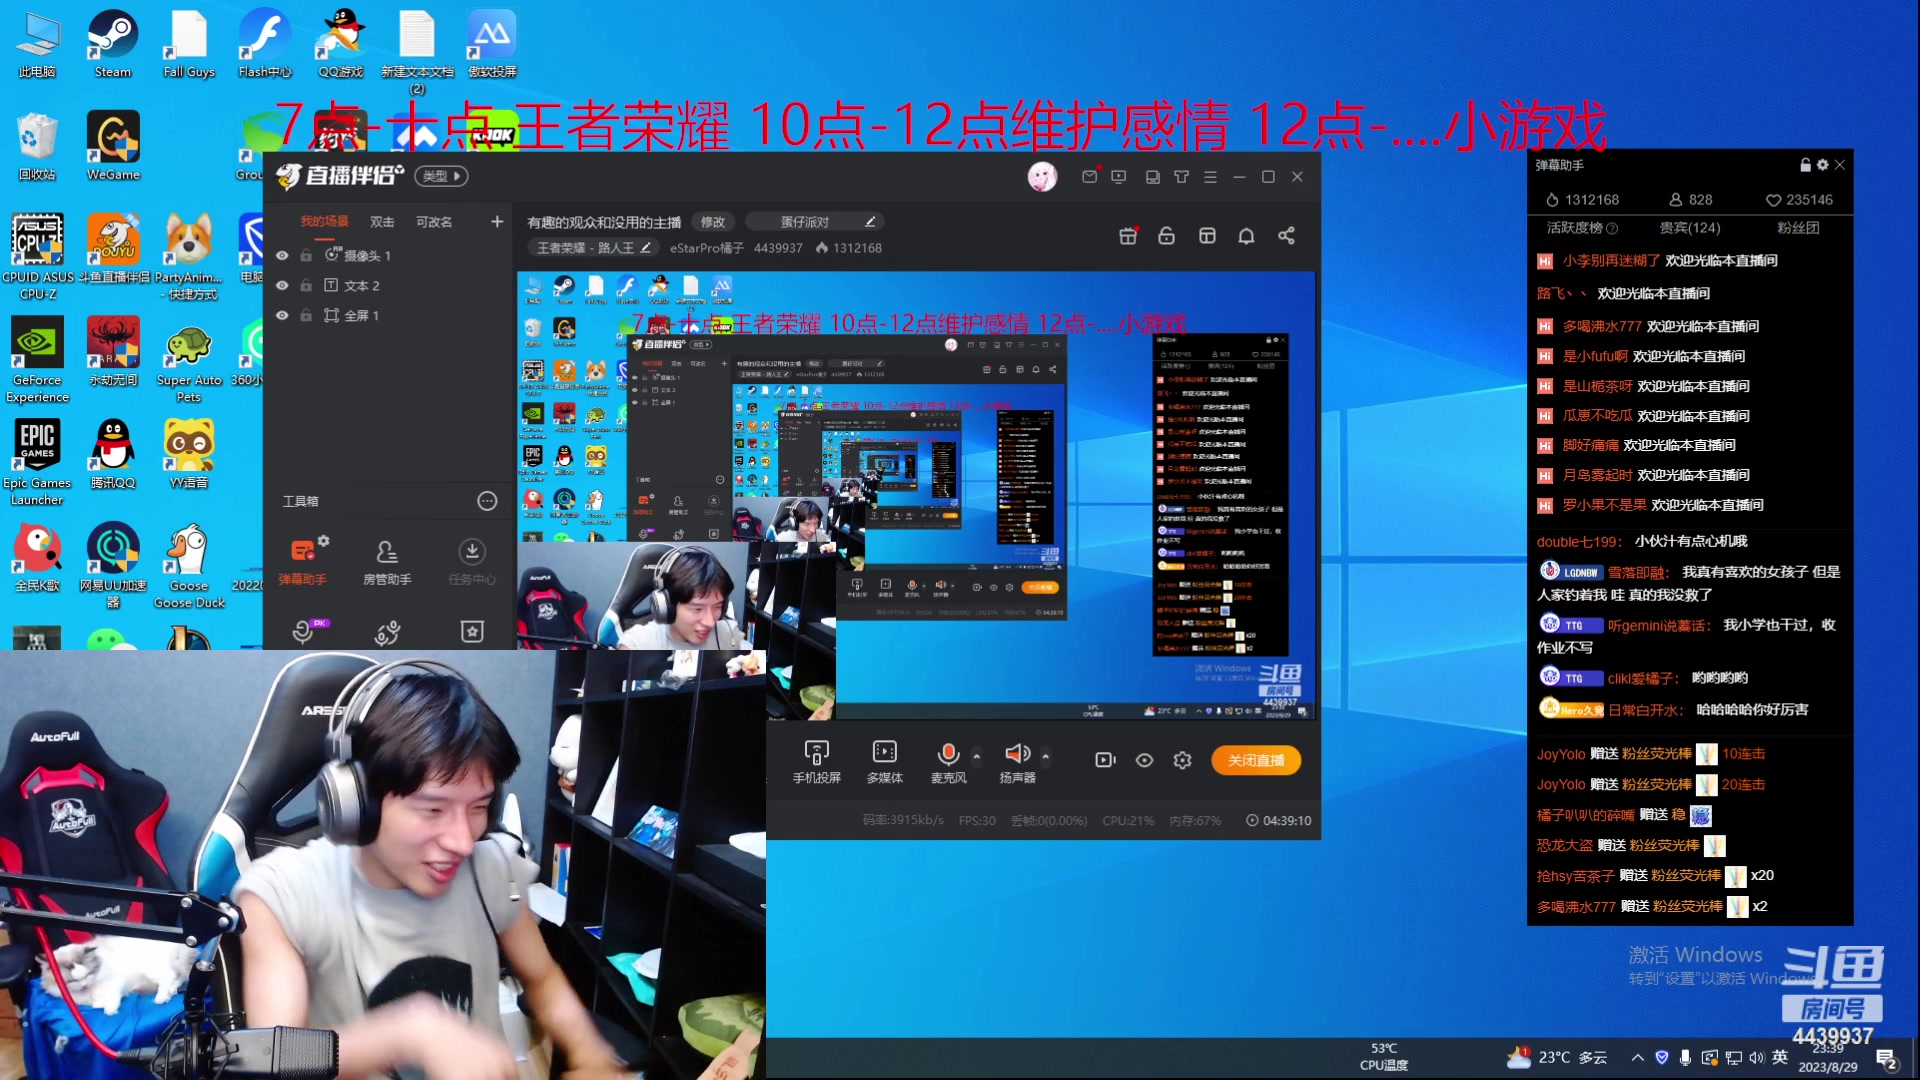Open the weather widget 23°C 多云
Viewport: 1920px width, 1080px height.
[x=1557, y=1057]
